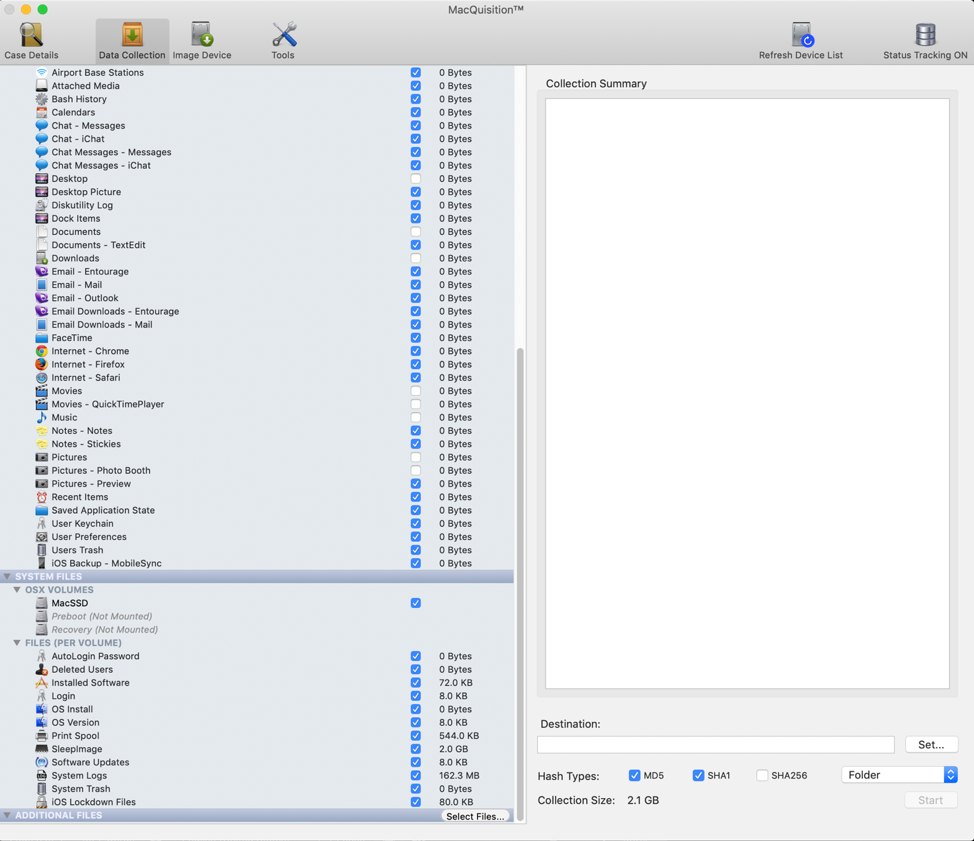
Task: Click the iOS Backup - MobileSync icon
Action: point(42,563)
